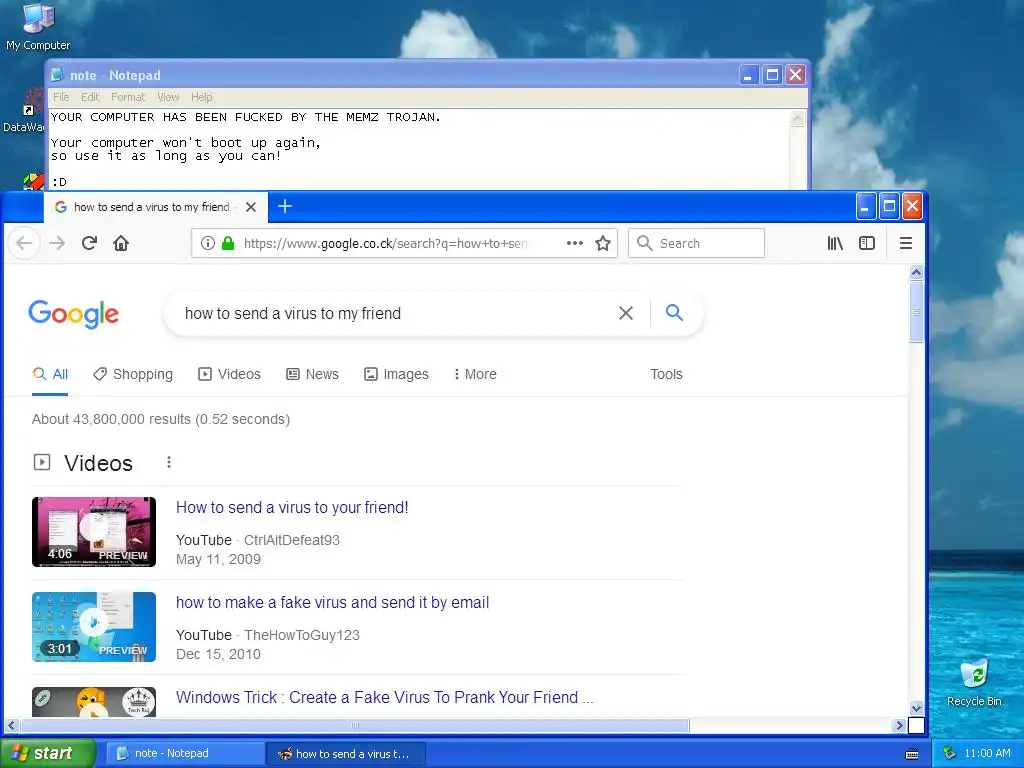Open Notepad Format menu

[128, 97]
